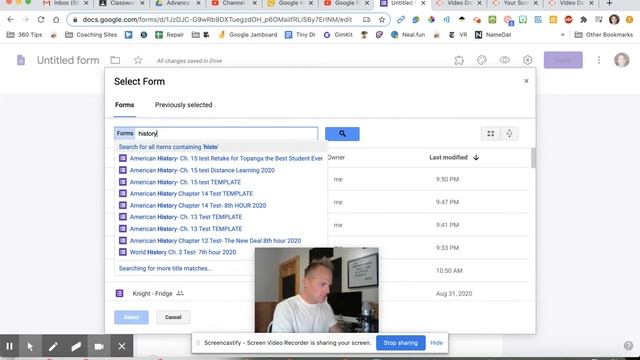Switch to the Channel browser tab
Screen dimensions: 640x360
click(x=233, y=3)
